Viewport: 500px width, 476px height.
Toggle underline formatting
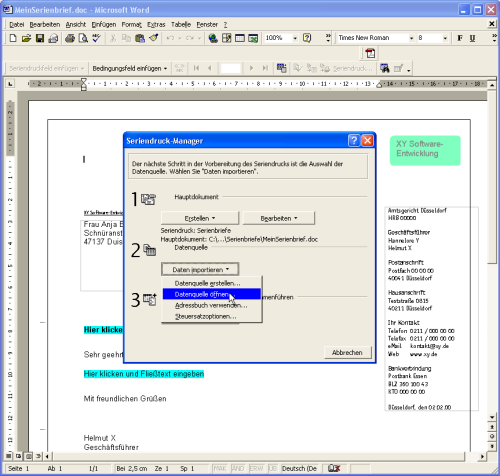(472, 38)
